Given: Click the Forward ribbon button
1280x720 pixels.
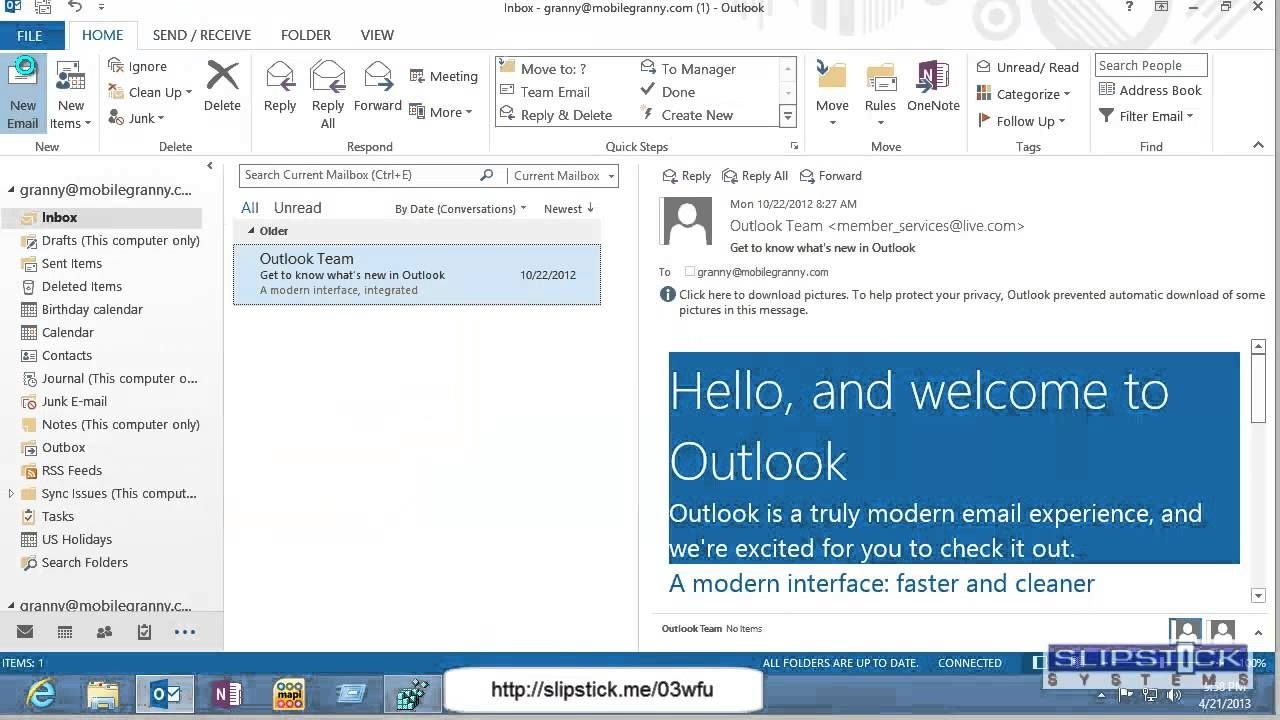Looking at the screenshot, I should [x=377, y=86].
